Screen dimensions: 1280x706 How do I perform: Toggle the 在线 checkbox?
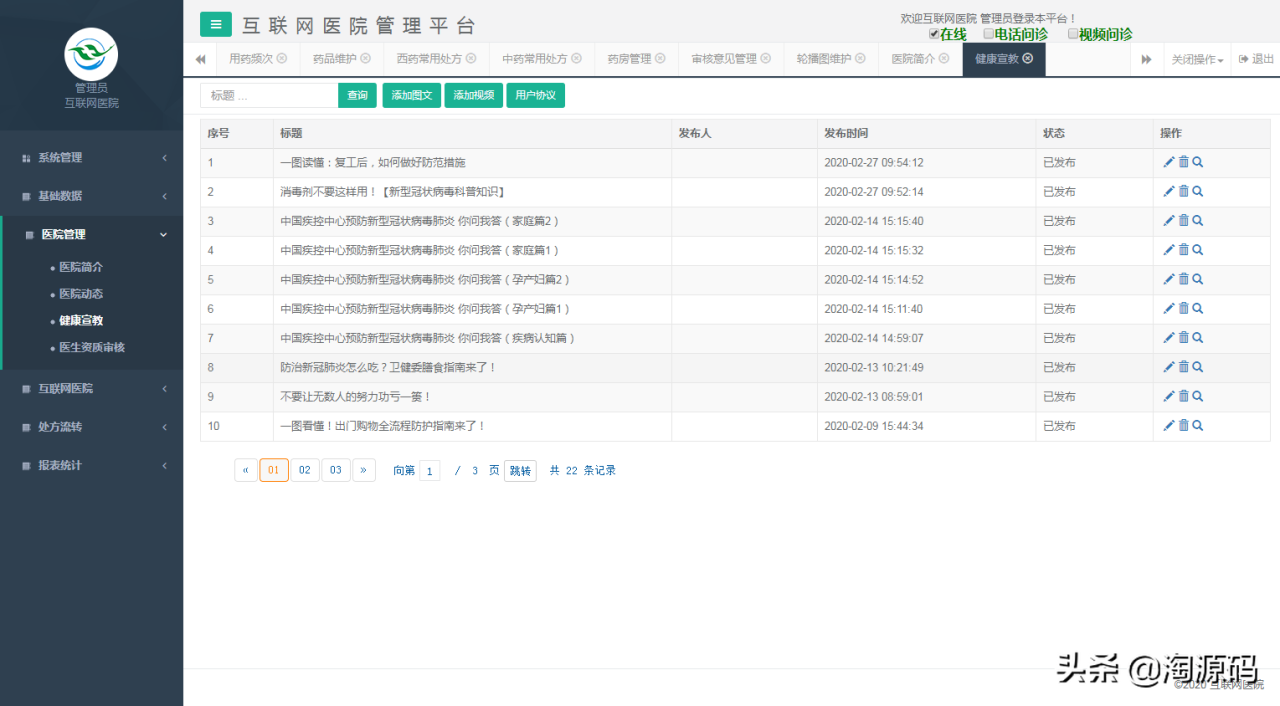pos(934,33)
